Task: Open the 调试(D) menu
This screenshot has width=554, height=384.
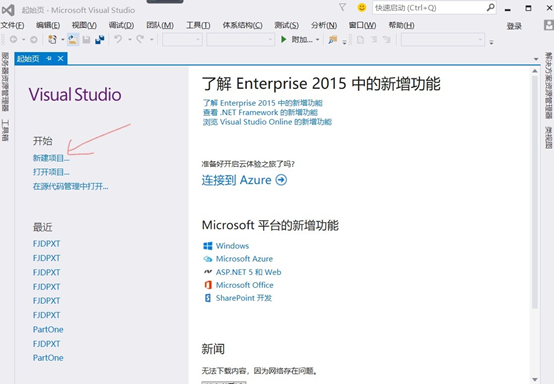Action: click(121, 25)
